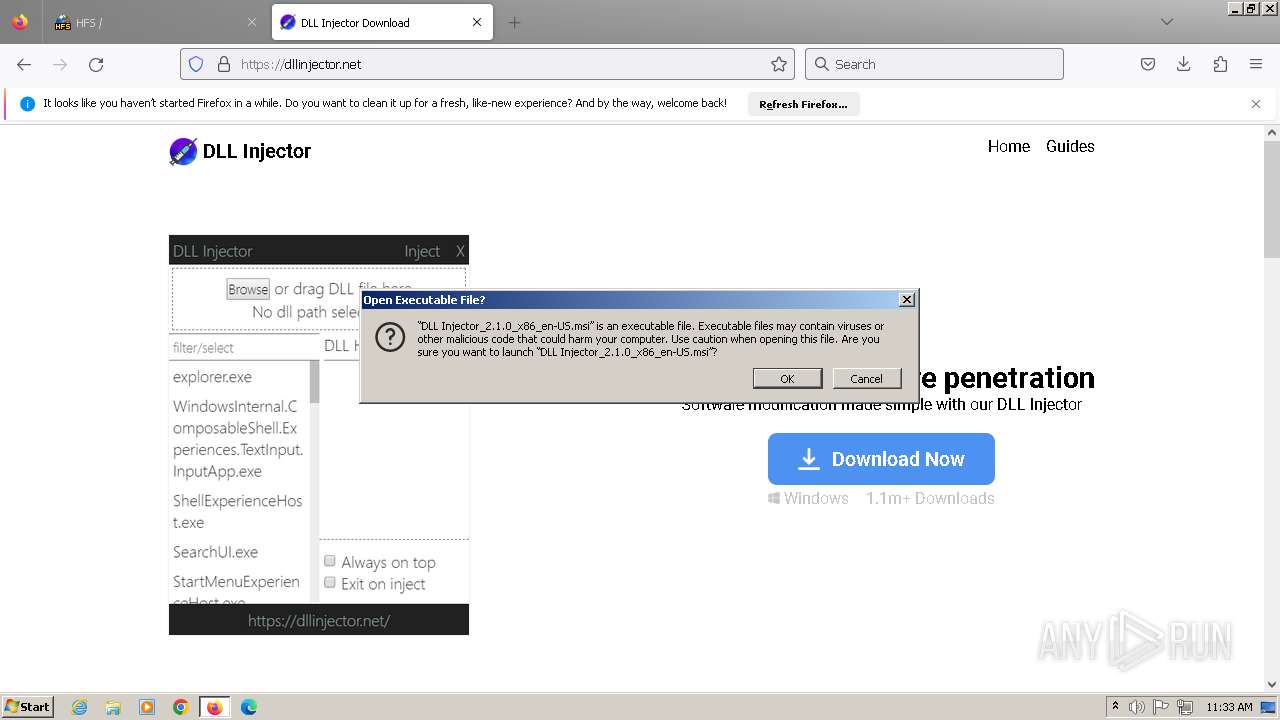1280x720 pixels.
Task: Click the DLL Injector logo
Action: pyautogui.click(x=240, y=151)
